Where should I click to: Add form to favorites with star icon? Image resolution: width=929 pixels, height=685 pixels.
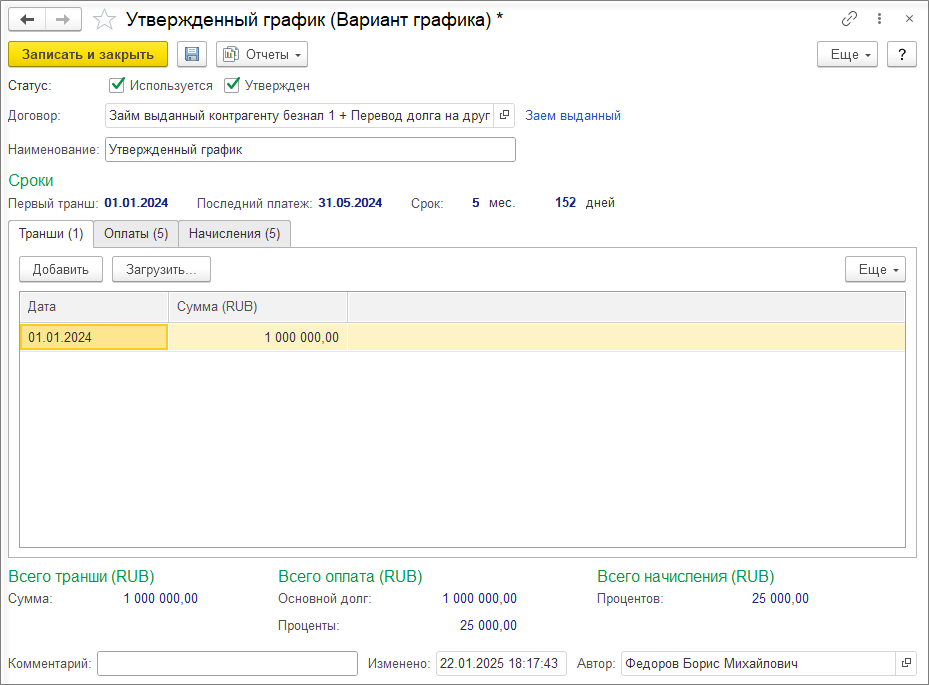(104, 20)
